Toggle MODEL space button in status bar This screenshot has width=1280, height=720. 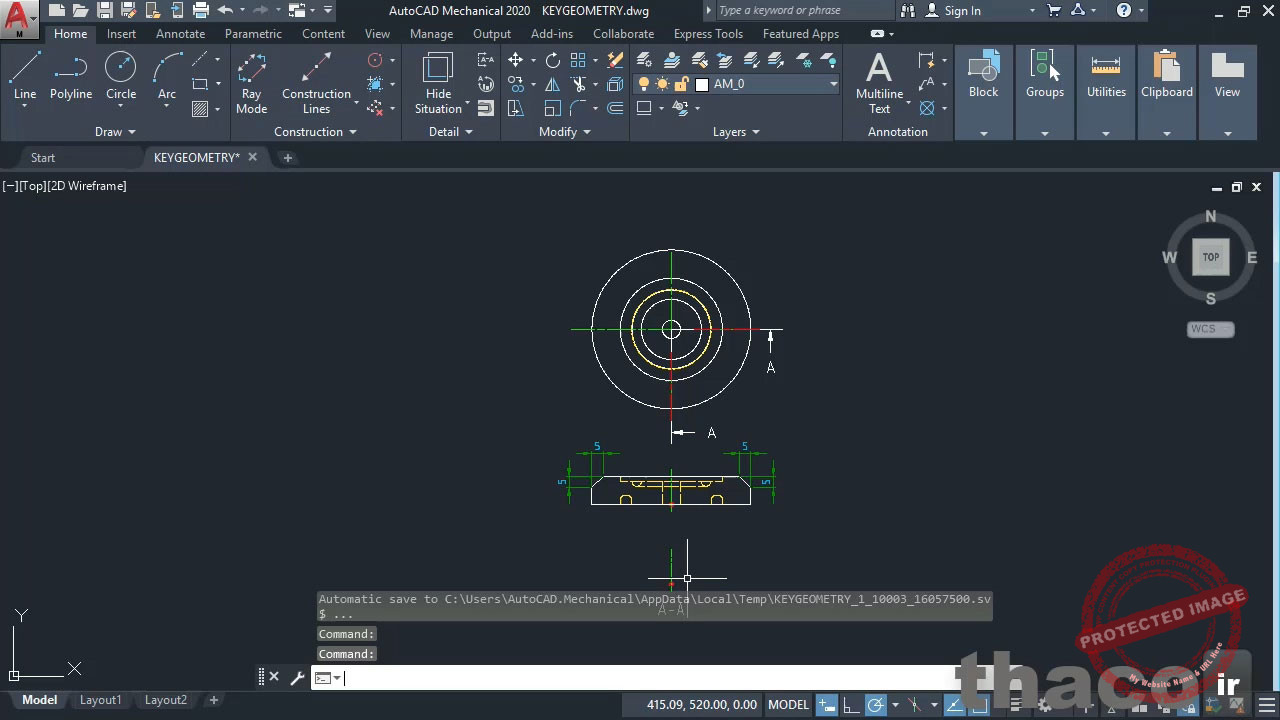[x=788, y=704]
